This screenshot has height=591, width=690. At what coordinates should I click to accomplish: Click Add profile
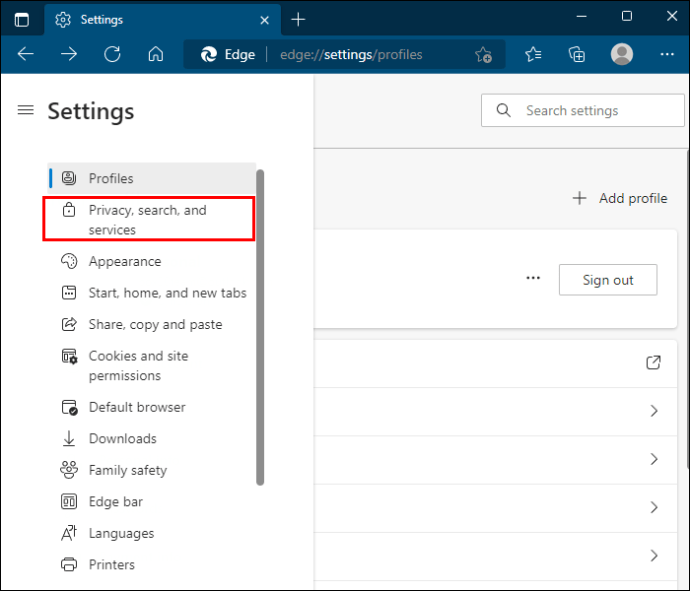[620, 198]
